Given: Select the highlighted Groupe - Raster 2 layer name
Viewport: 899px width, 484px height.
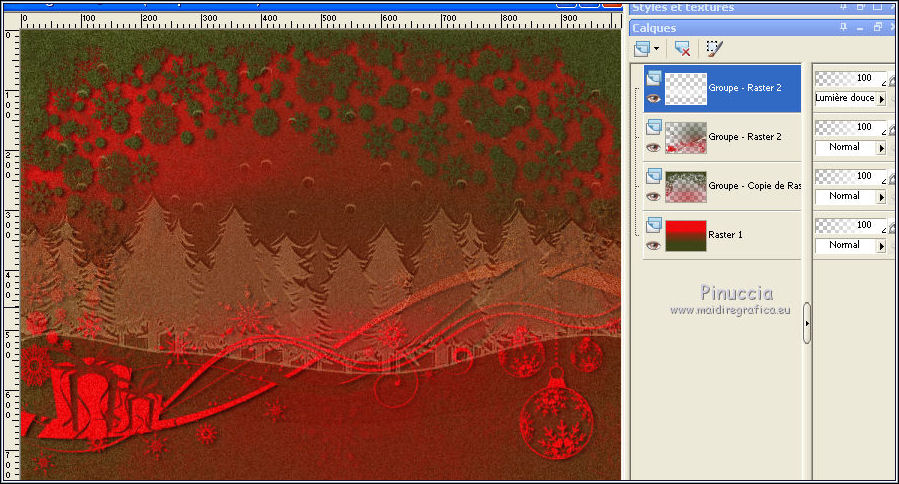Looking at the screenshot, I should 745,88.
